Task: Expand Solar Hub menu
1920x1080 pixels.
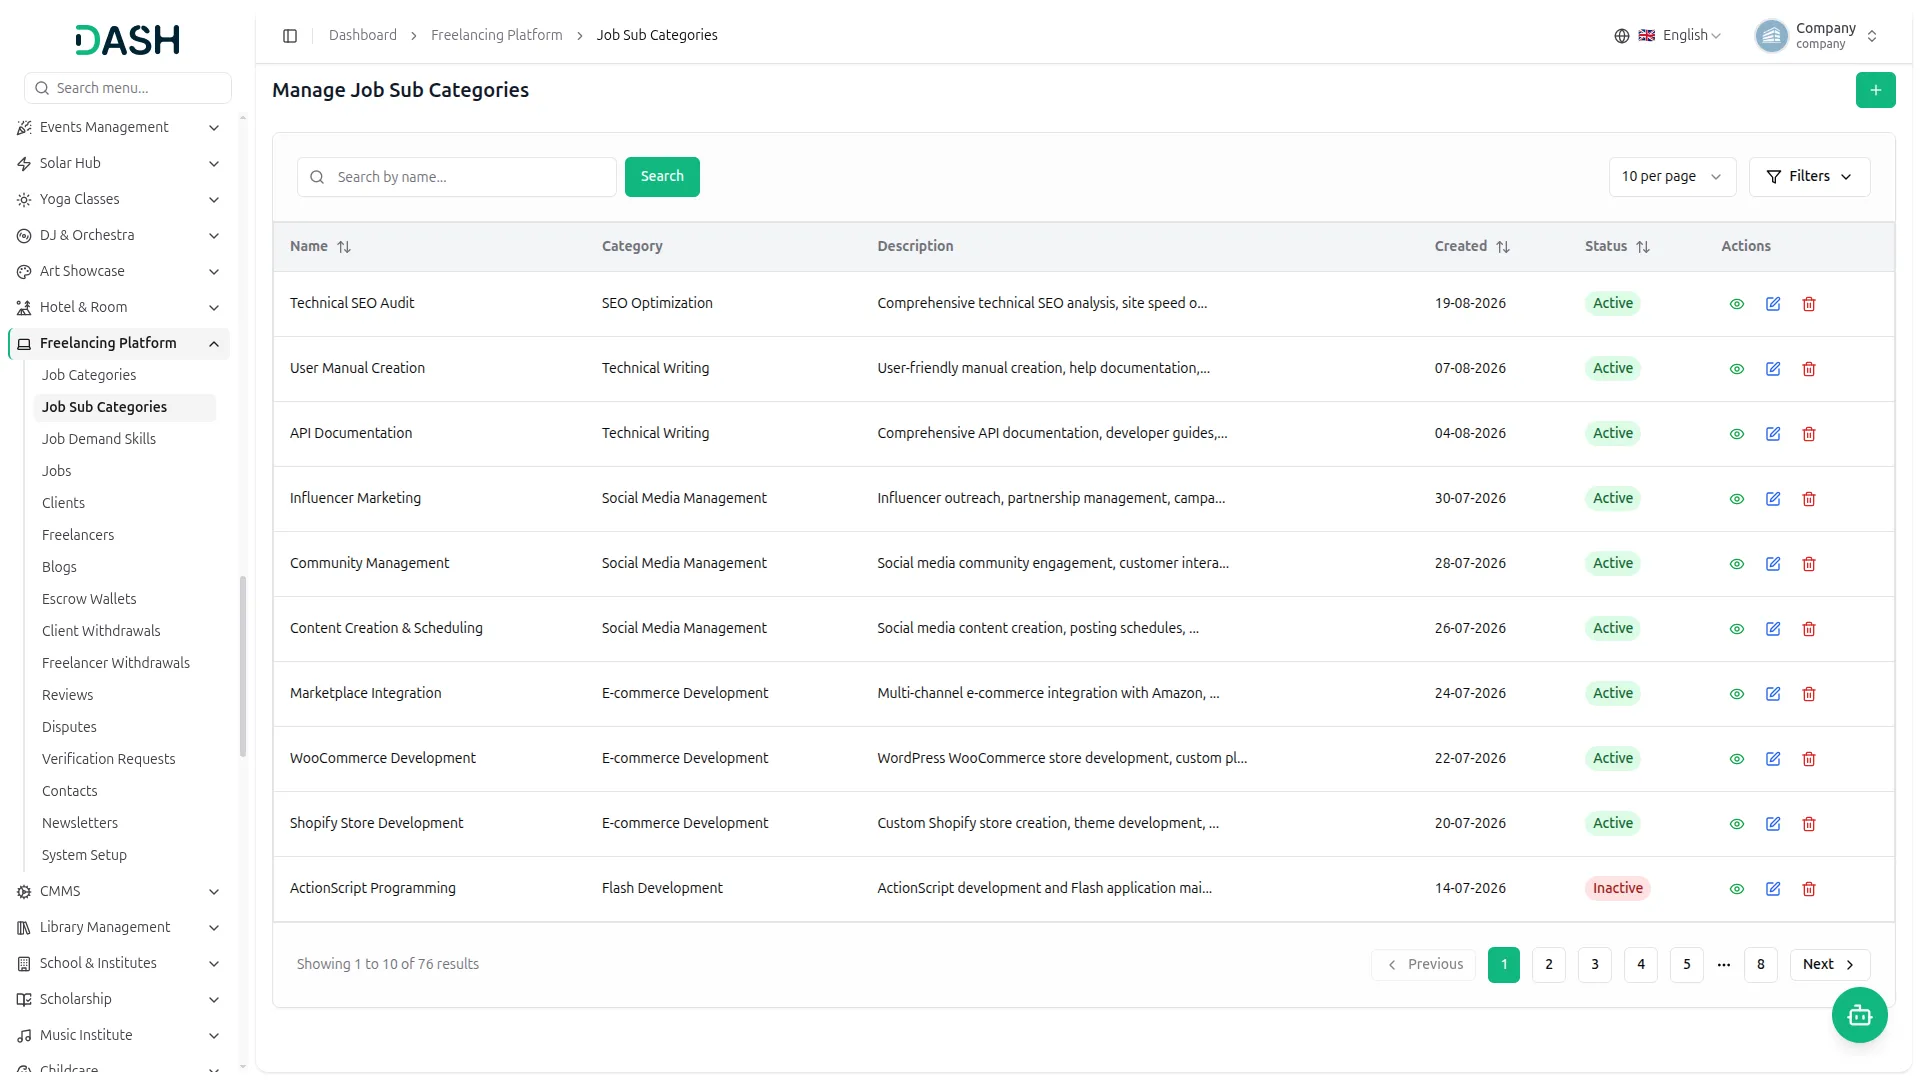Action: pyautogui.click(x=118, y=164)
